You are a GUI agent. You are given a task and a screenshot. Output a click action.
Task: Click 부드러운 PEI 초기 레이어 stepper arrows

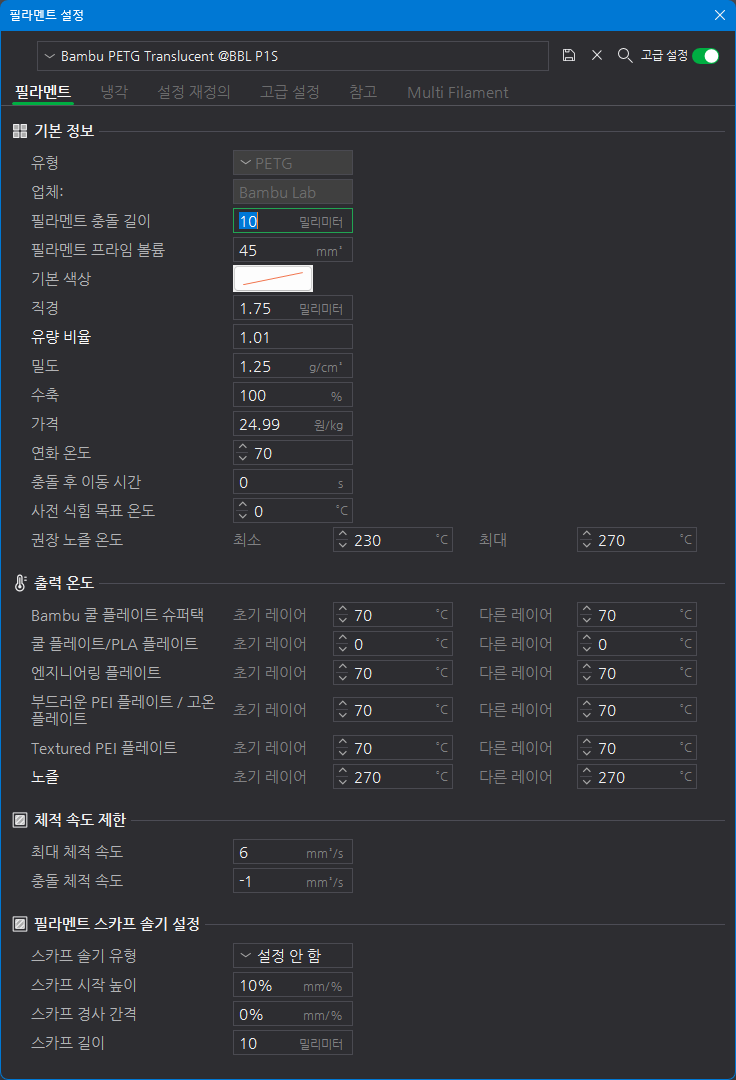tap(343, 709)
